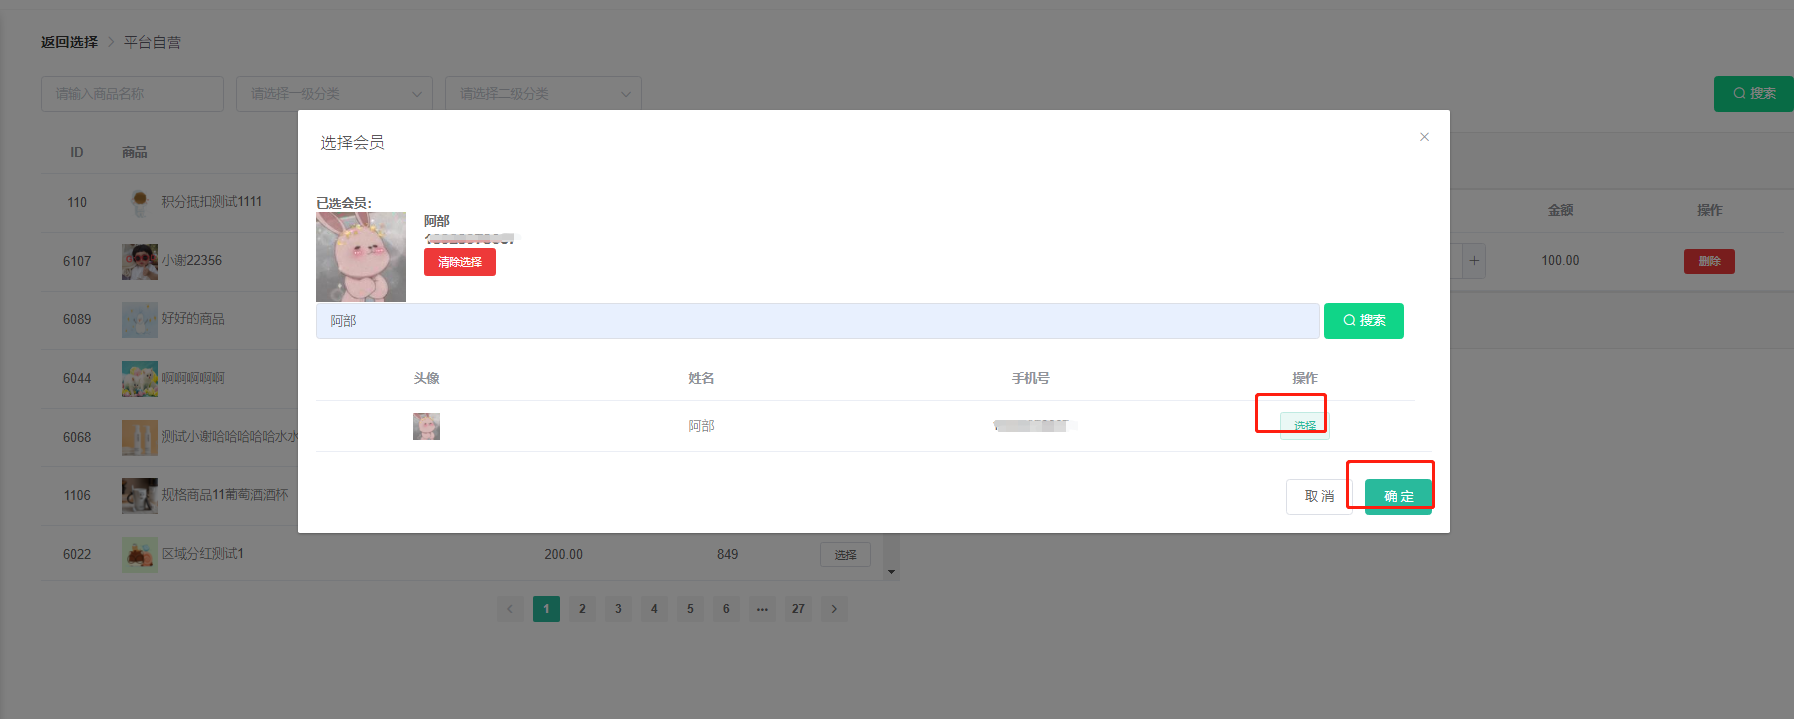This screenshot has height=719, width=1794.
Task: Click product thumbnail for 小谢22356
Action: (140, 261)
